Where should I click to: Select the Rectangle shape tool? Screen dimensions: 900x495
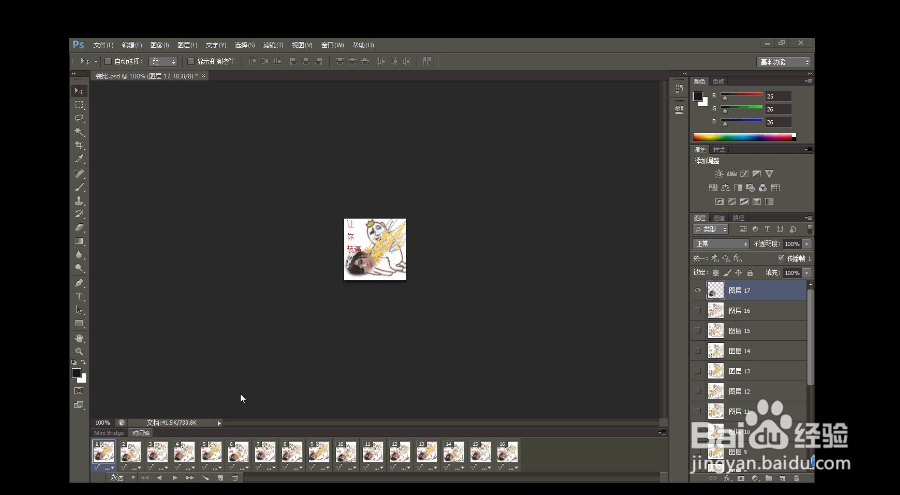79,324
